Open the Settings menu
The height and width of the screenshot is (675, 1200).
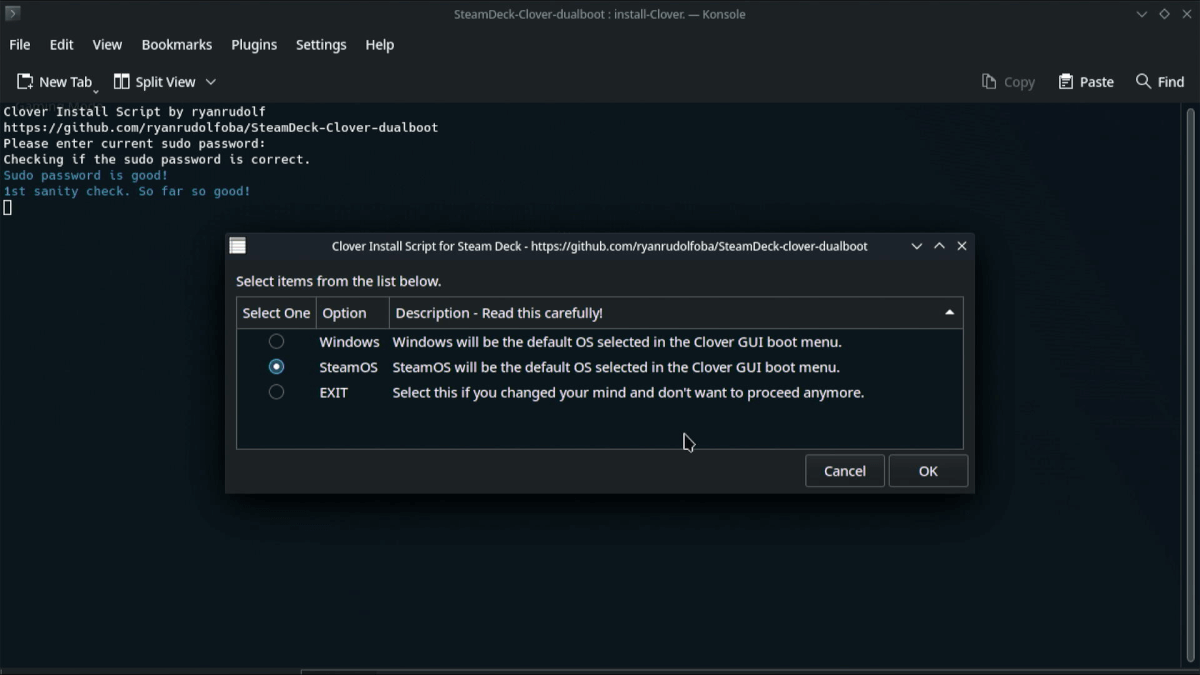[321, 45]
